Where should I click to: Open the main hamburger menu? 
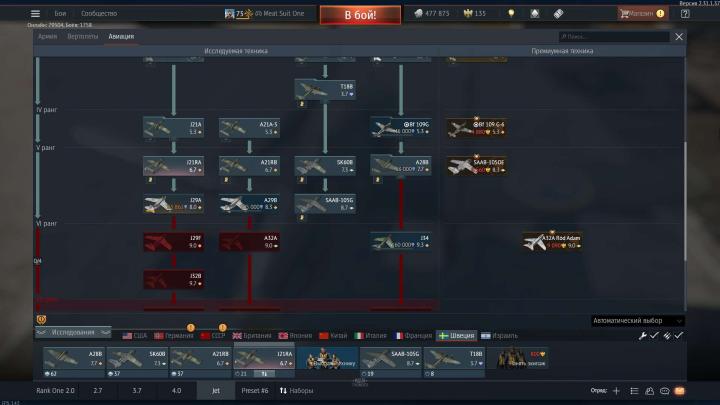click(35, 14)
